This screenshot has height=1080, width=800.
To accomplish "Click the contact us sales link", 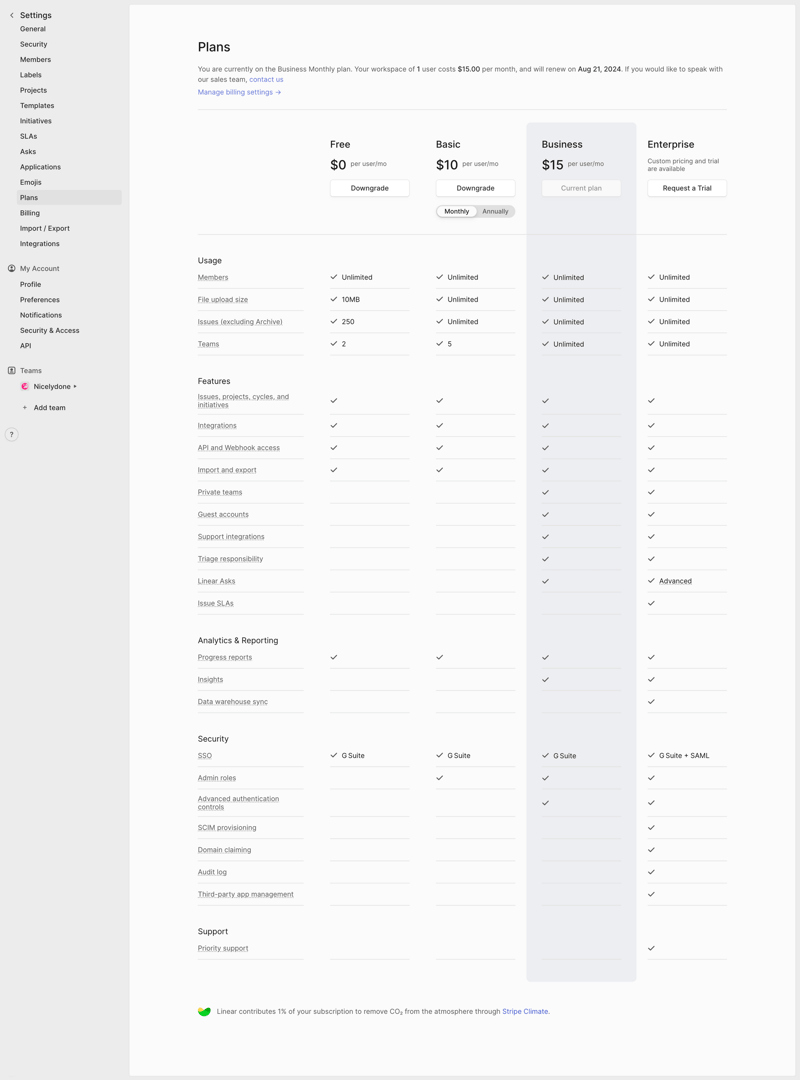I will pos(266,79).
